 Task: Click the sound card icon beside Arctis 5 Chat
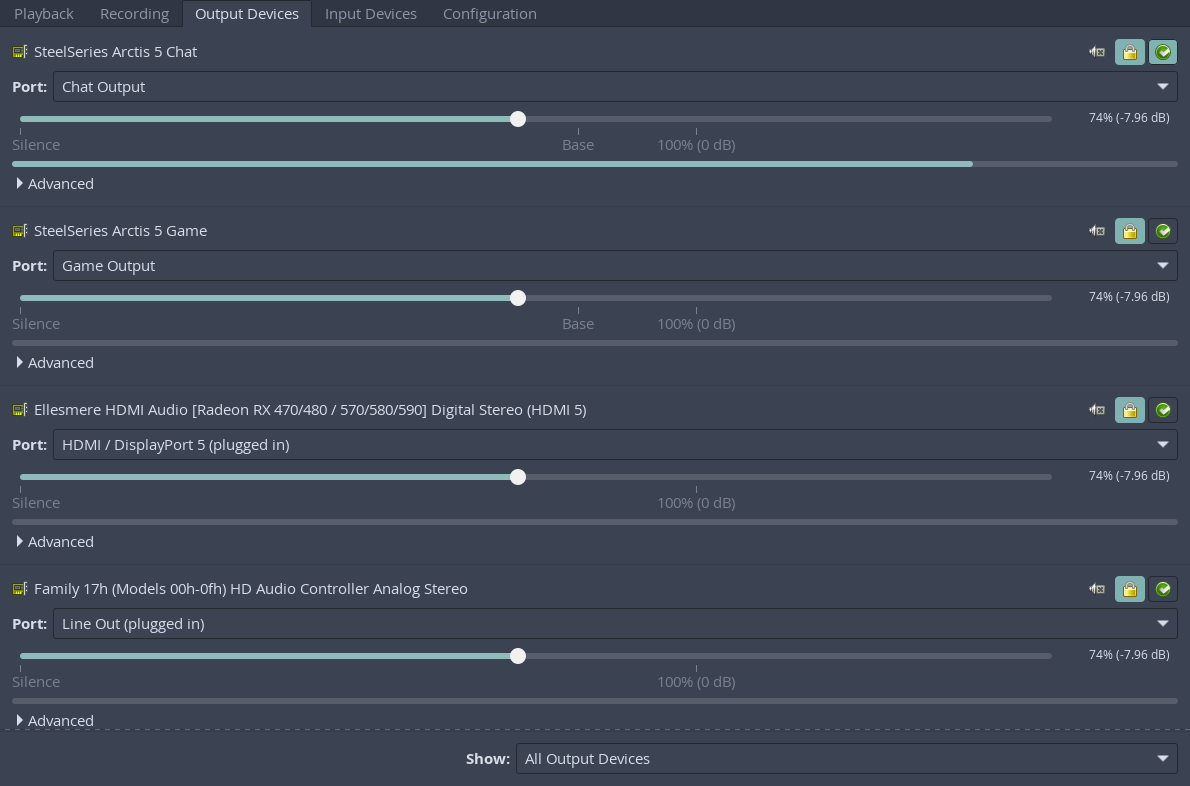coord(20,52)
